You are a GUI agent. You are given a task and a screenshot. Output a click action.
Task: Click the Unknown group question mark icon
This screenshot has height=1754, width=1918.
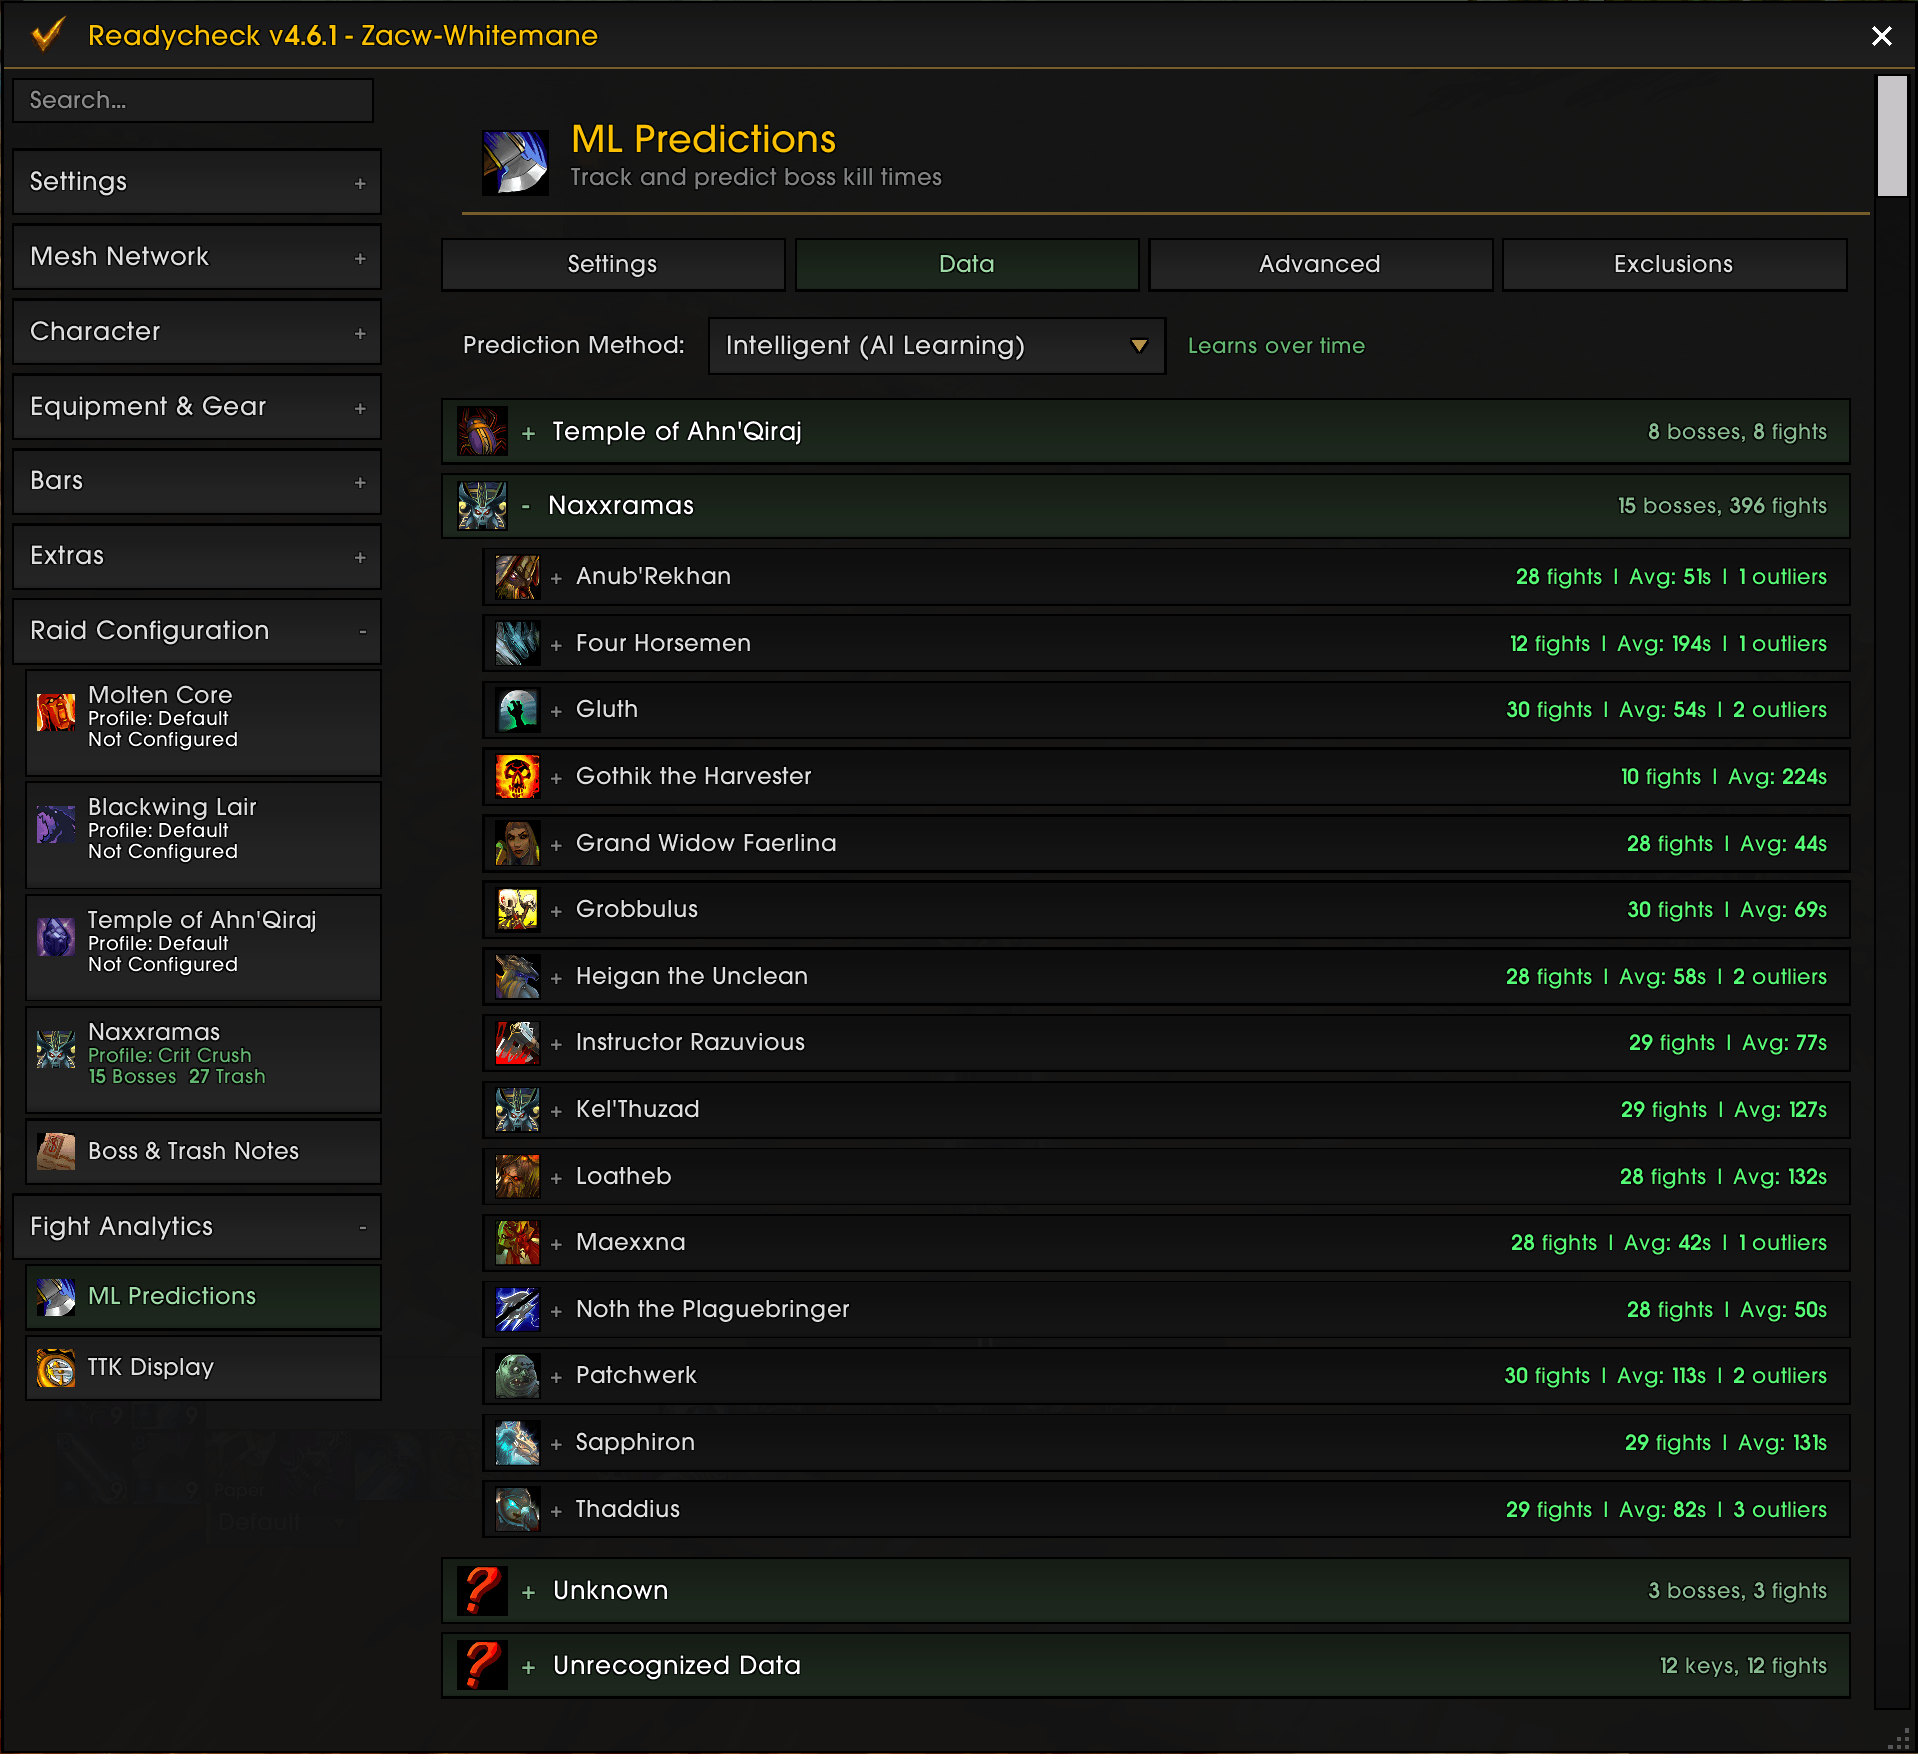(x=482, y=1590)
